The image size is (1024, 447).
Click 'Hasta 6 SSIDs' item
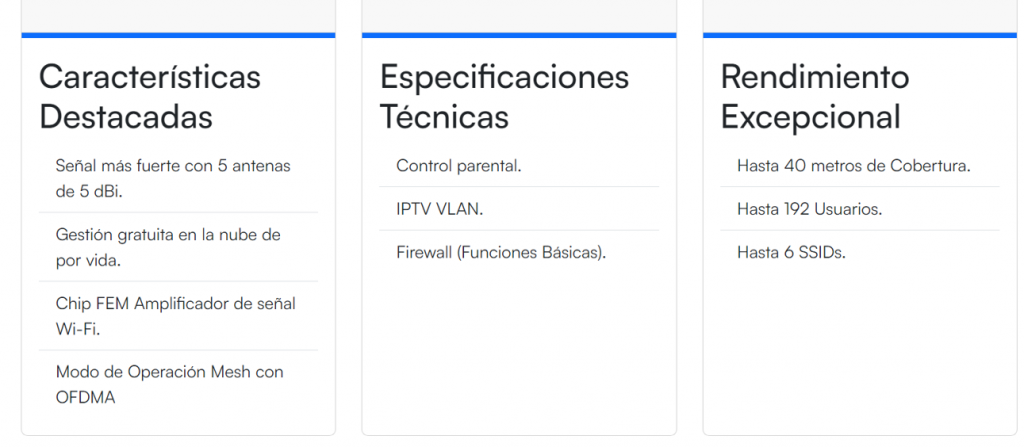coord(791,253)
